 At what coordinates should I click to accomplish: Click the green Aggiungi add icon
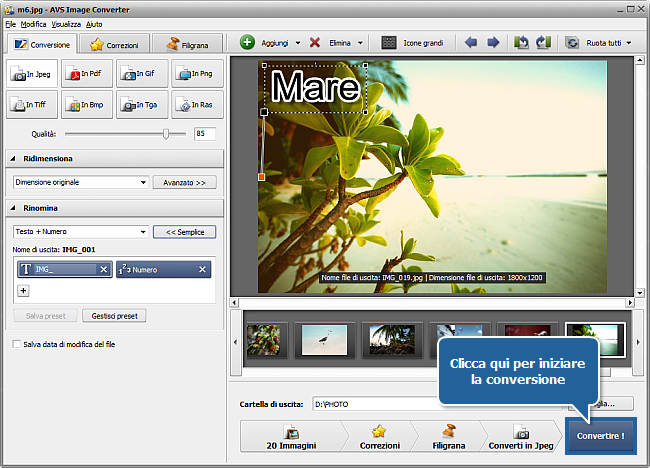[248, 43]
